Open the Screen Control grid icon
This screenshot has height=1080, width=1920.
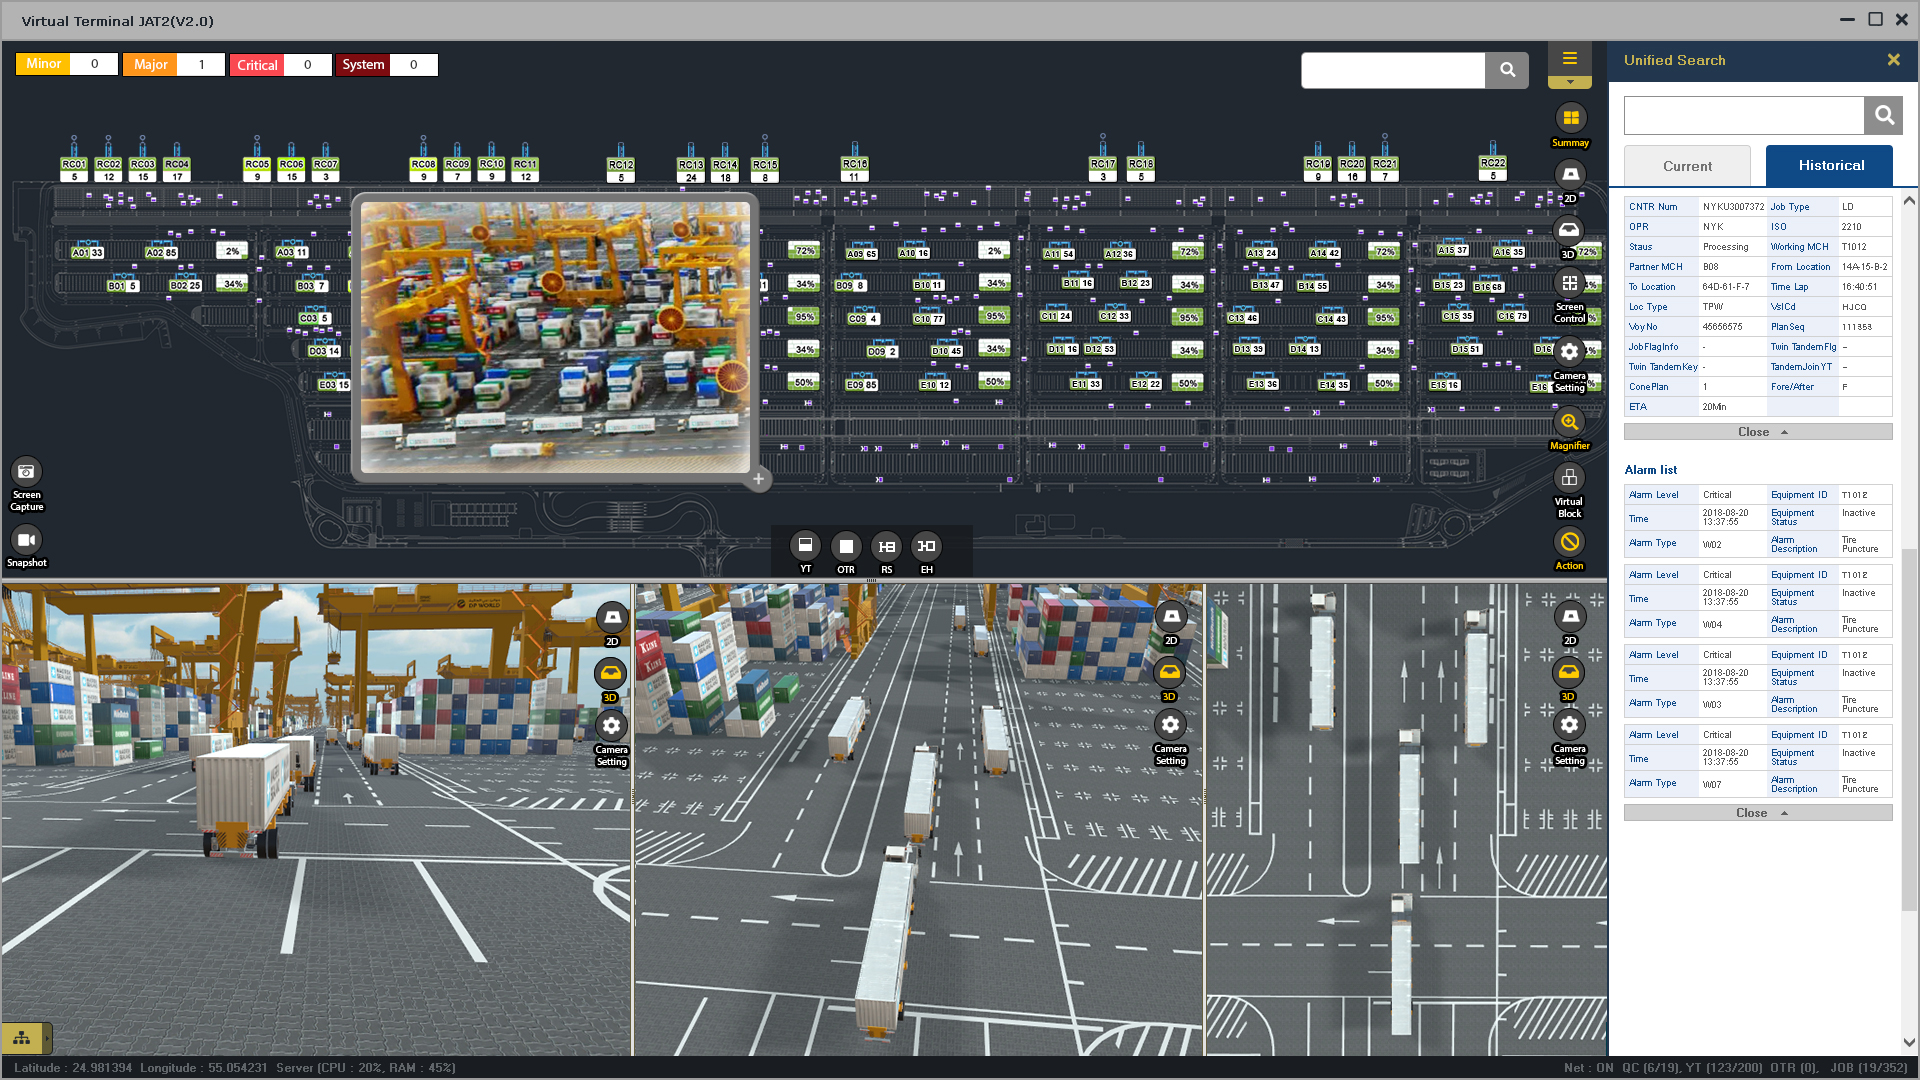coord(1569,284)
